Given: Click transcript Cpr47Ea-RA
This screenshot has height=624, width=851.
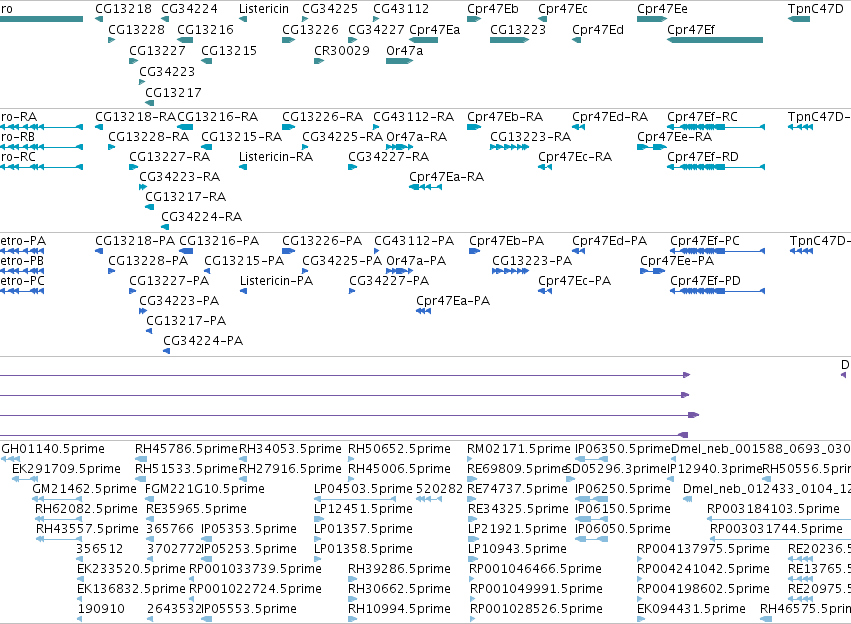Looking at the screenshot, I should pos(447,176).
